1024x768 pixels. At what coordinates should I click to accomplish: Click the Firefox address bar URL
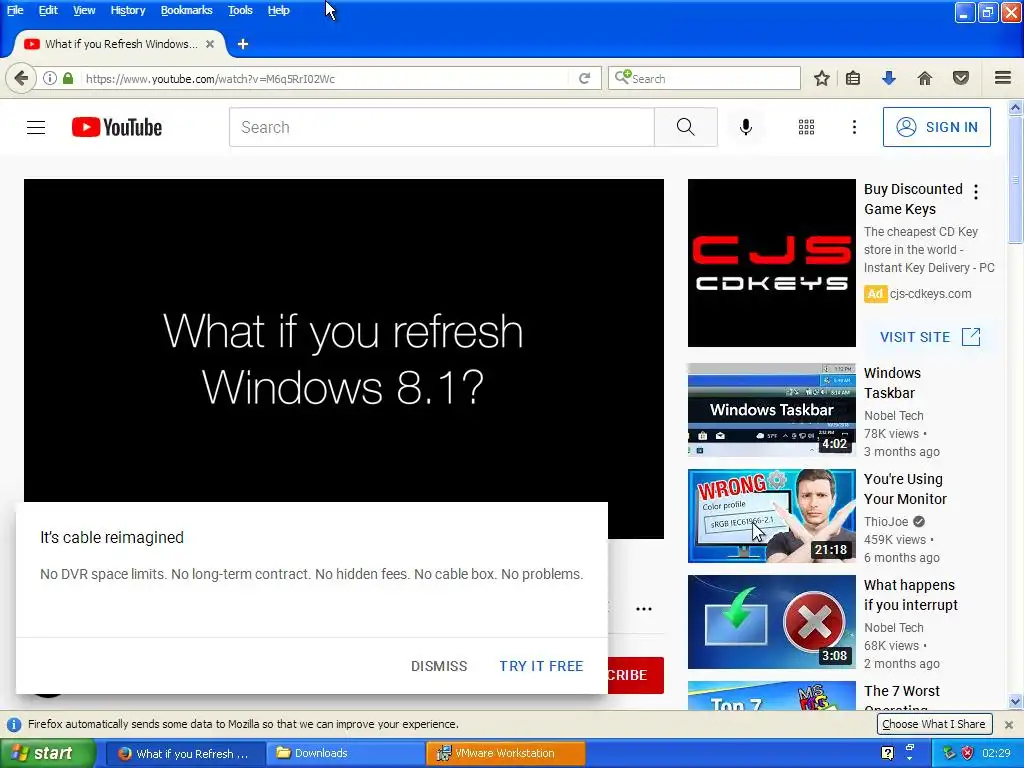tap(210, 79)
